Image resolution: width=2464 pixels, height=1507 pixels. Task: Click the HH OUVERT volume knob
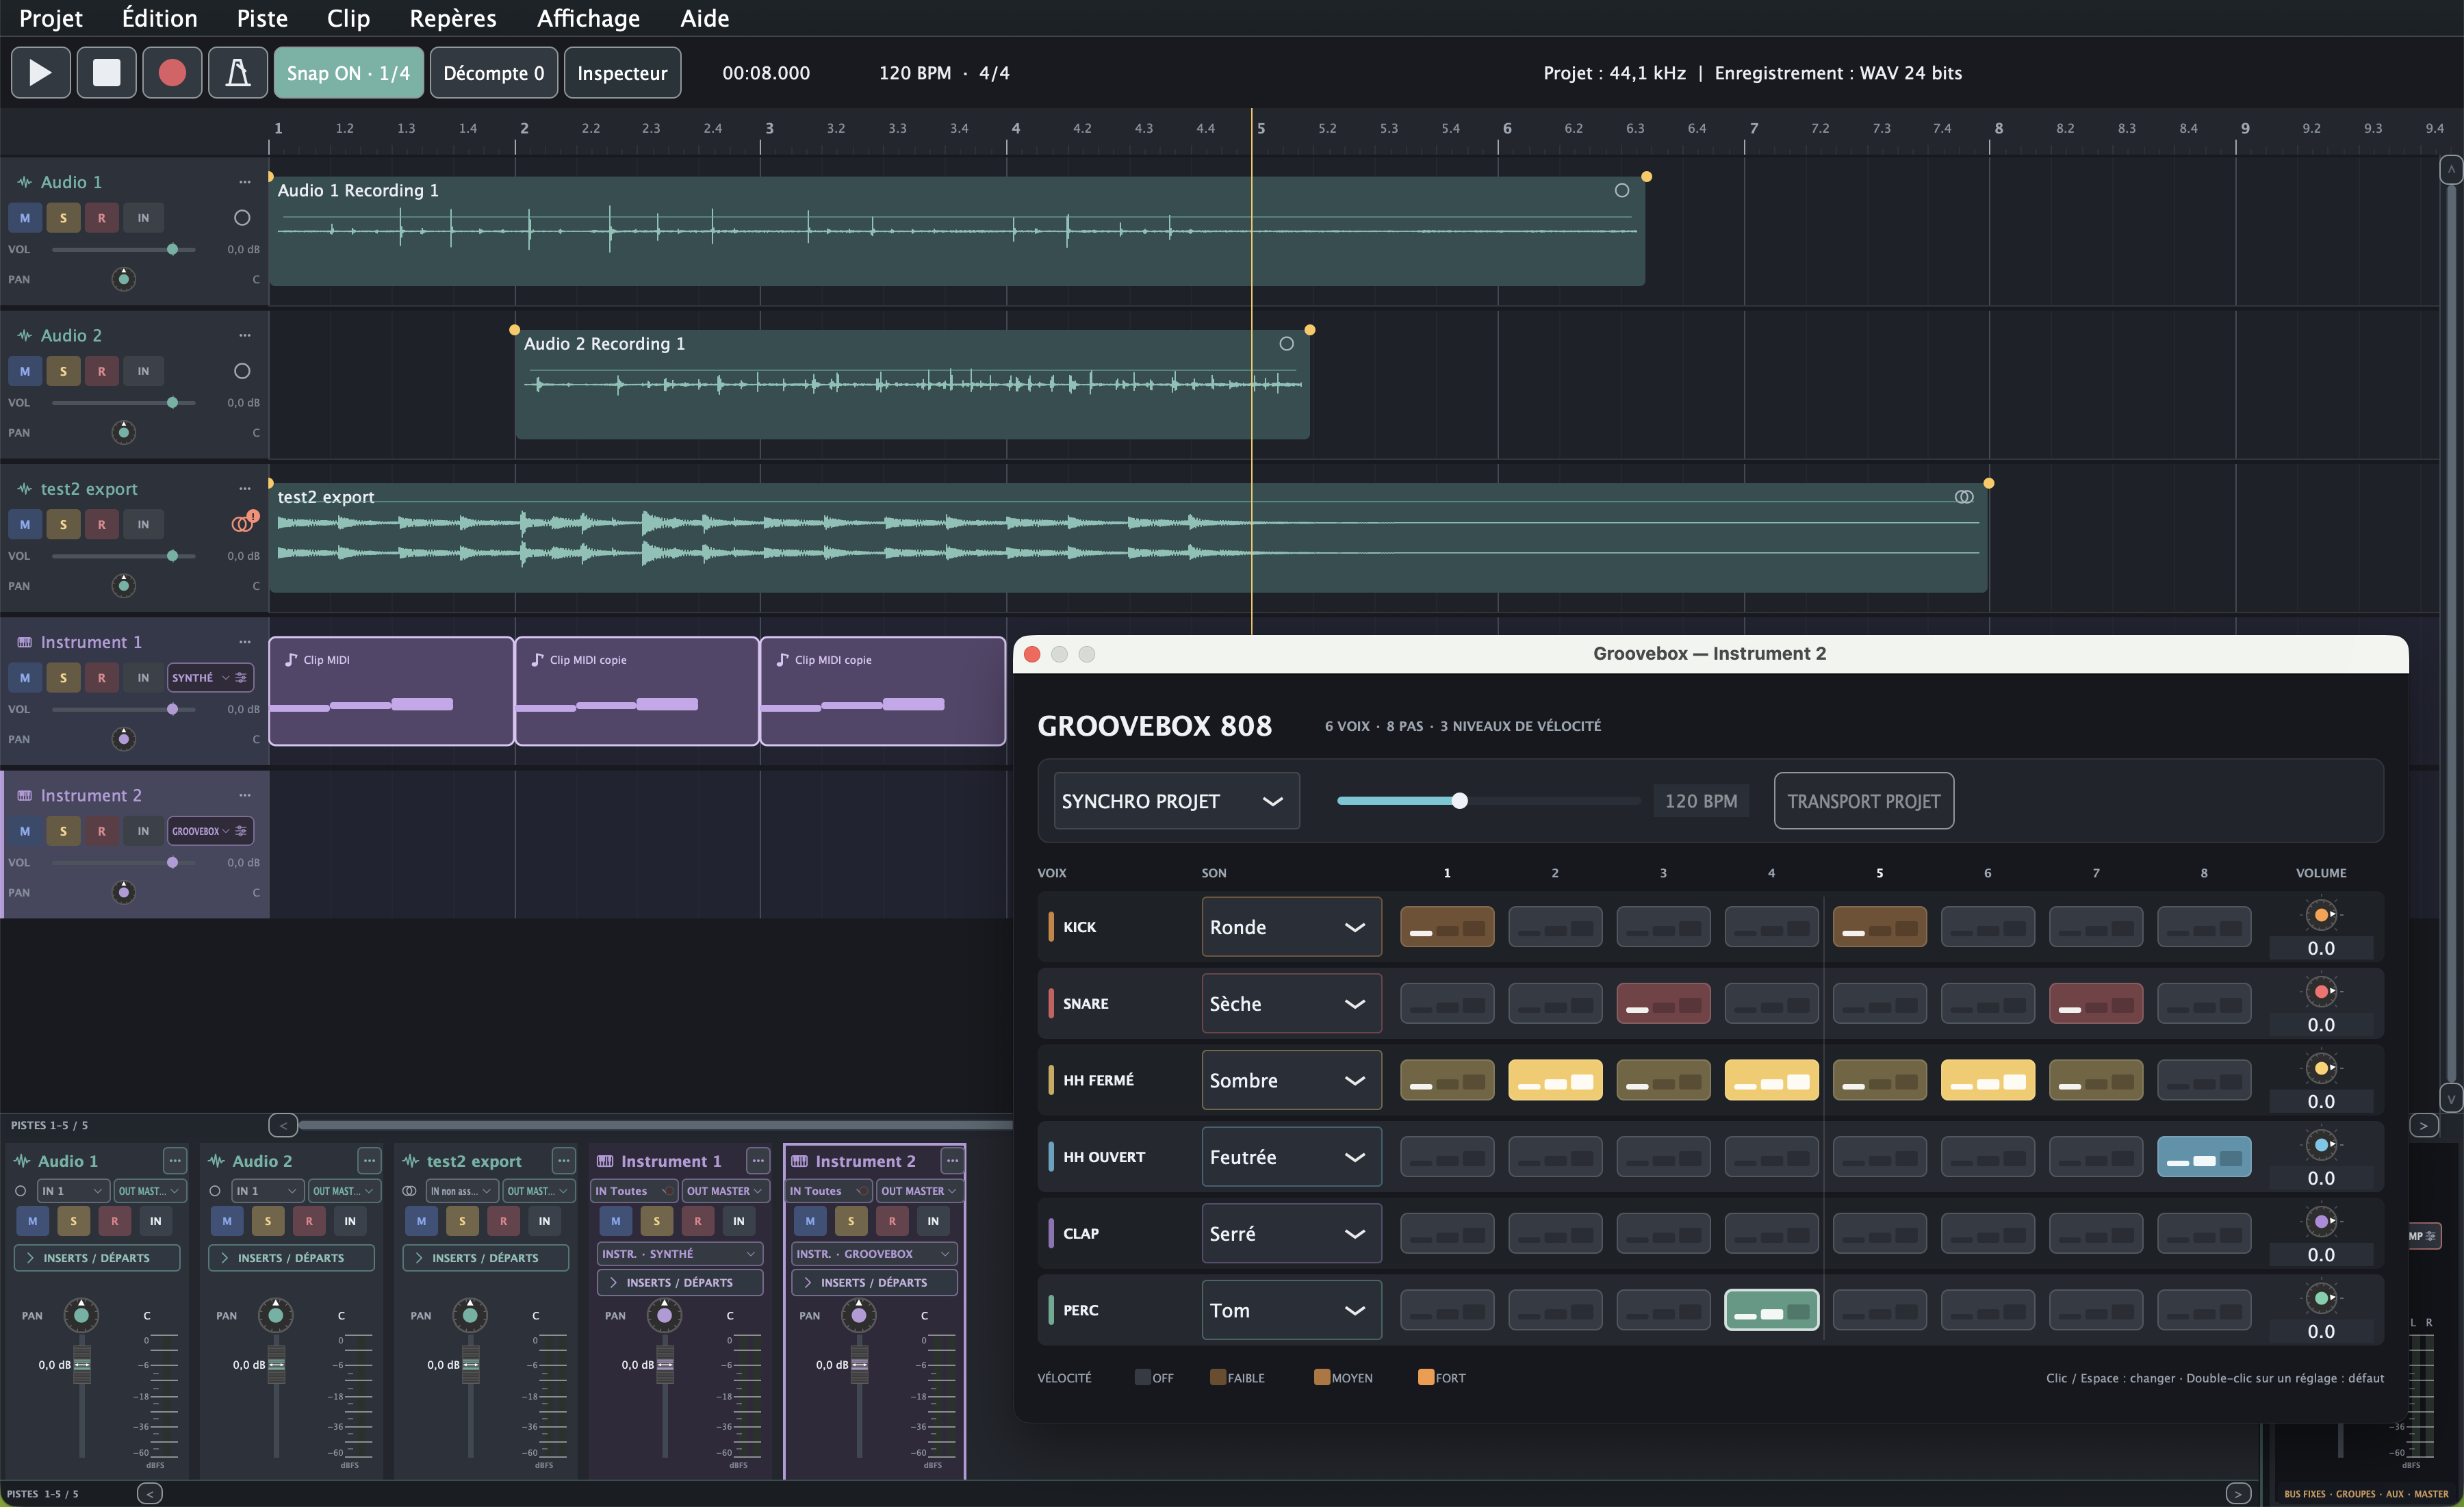point(2321,1145)
